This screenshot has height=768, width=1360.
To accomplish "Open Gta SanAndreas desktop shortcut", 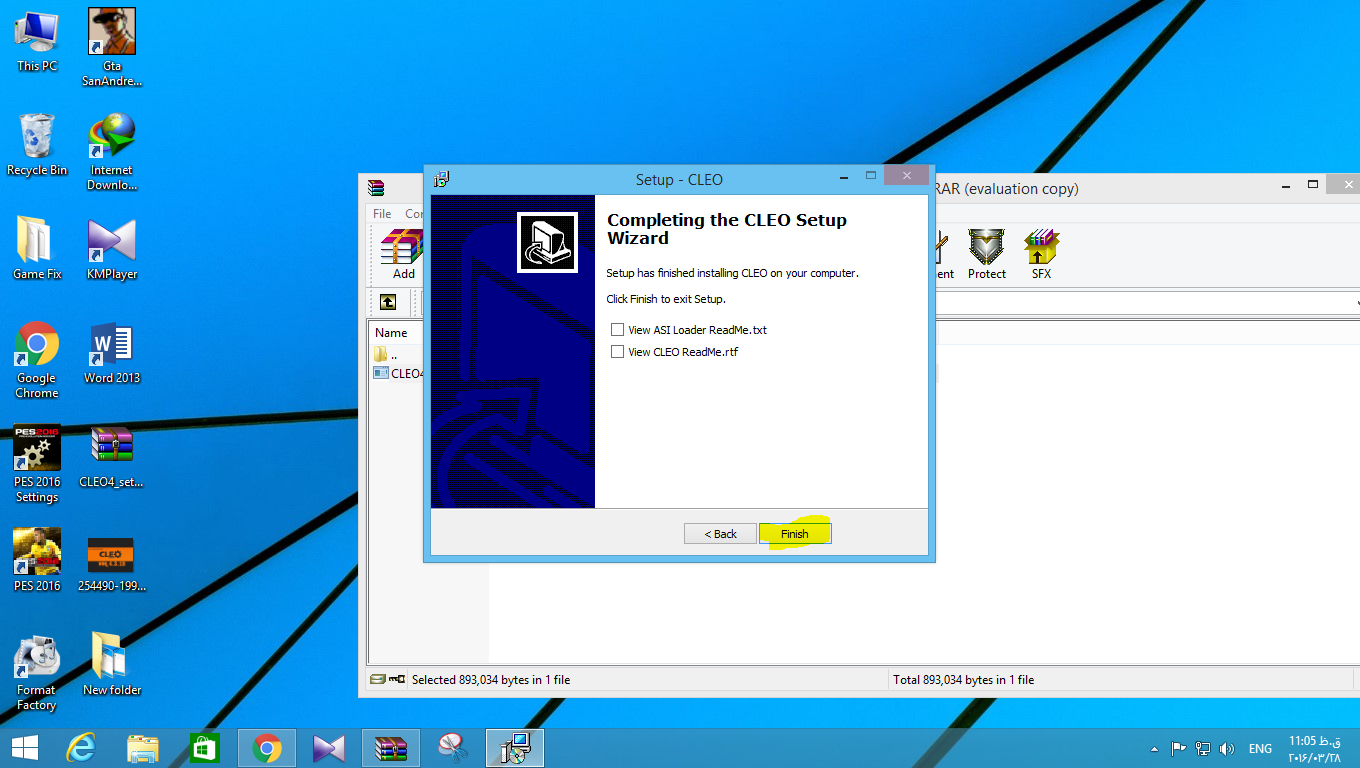I will [x=112, y=48].
